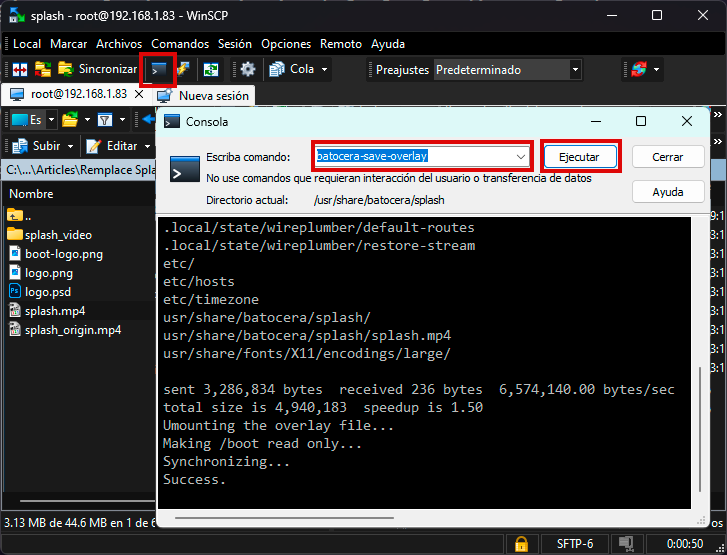Expand the Editar dropdown arrow
Screen dimensions: 727x555
[147, 147]
